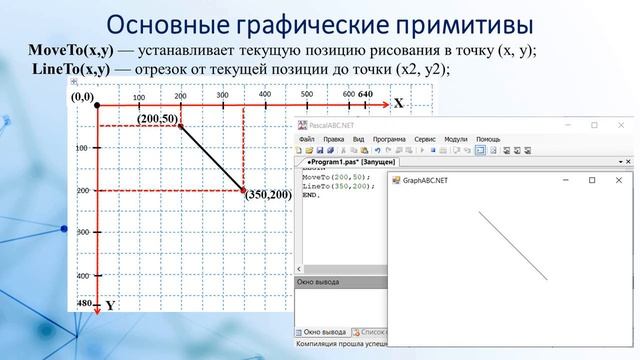Click the Paste clipboard icon
The width and height of the screenshot is (640, 360).
[364, 151]
